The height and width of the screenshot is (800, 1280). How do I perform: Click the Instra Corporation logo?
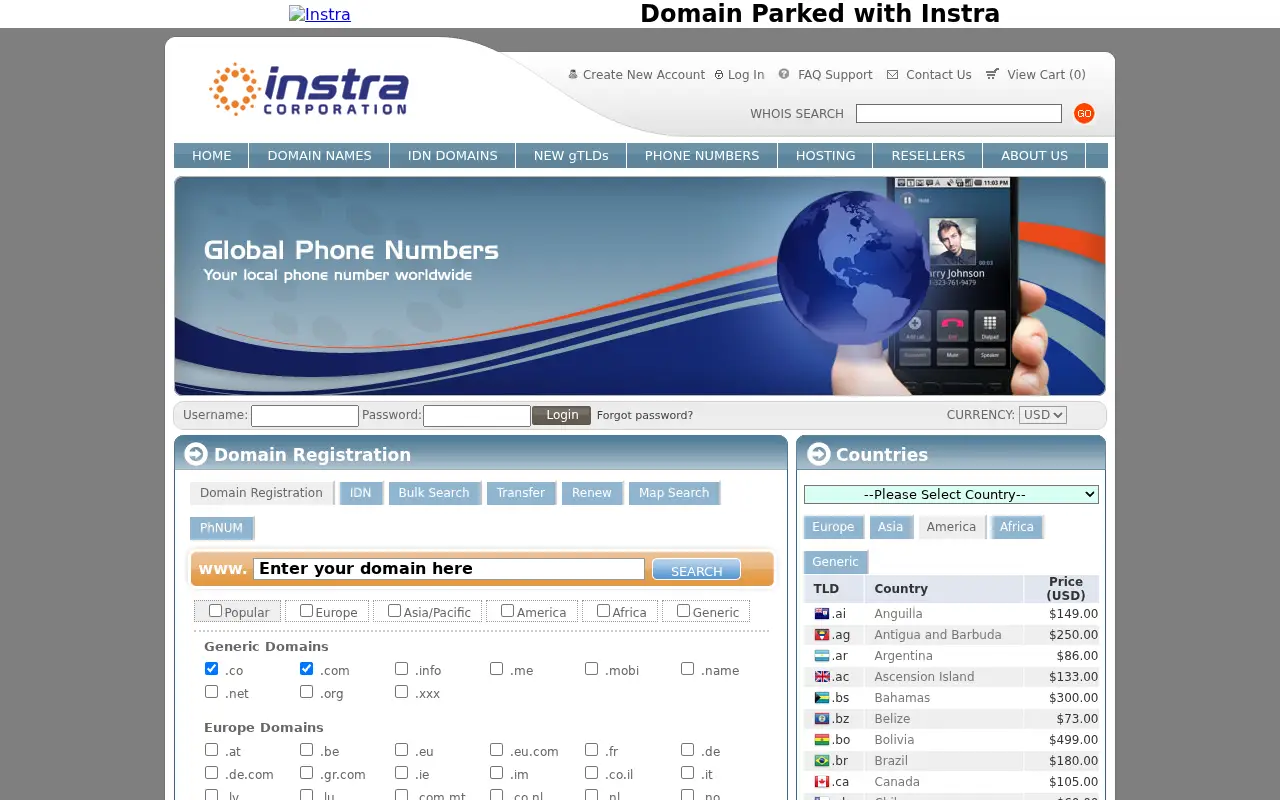(309, 90)
